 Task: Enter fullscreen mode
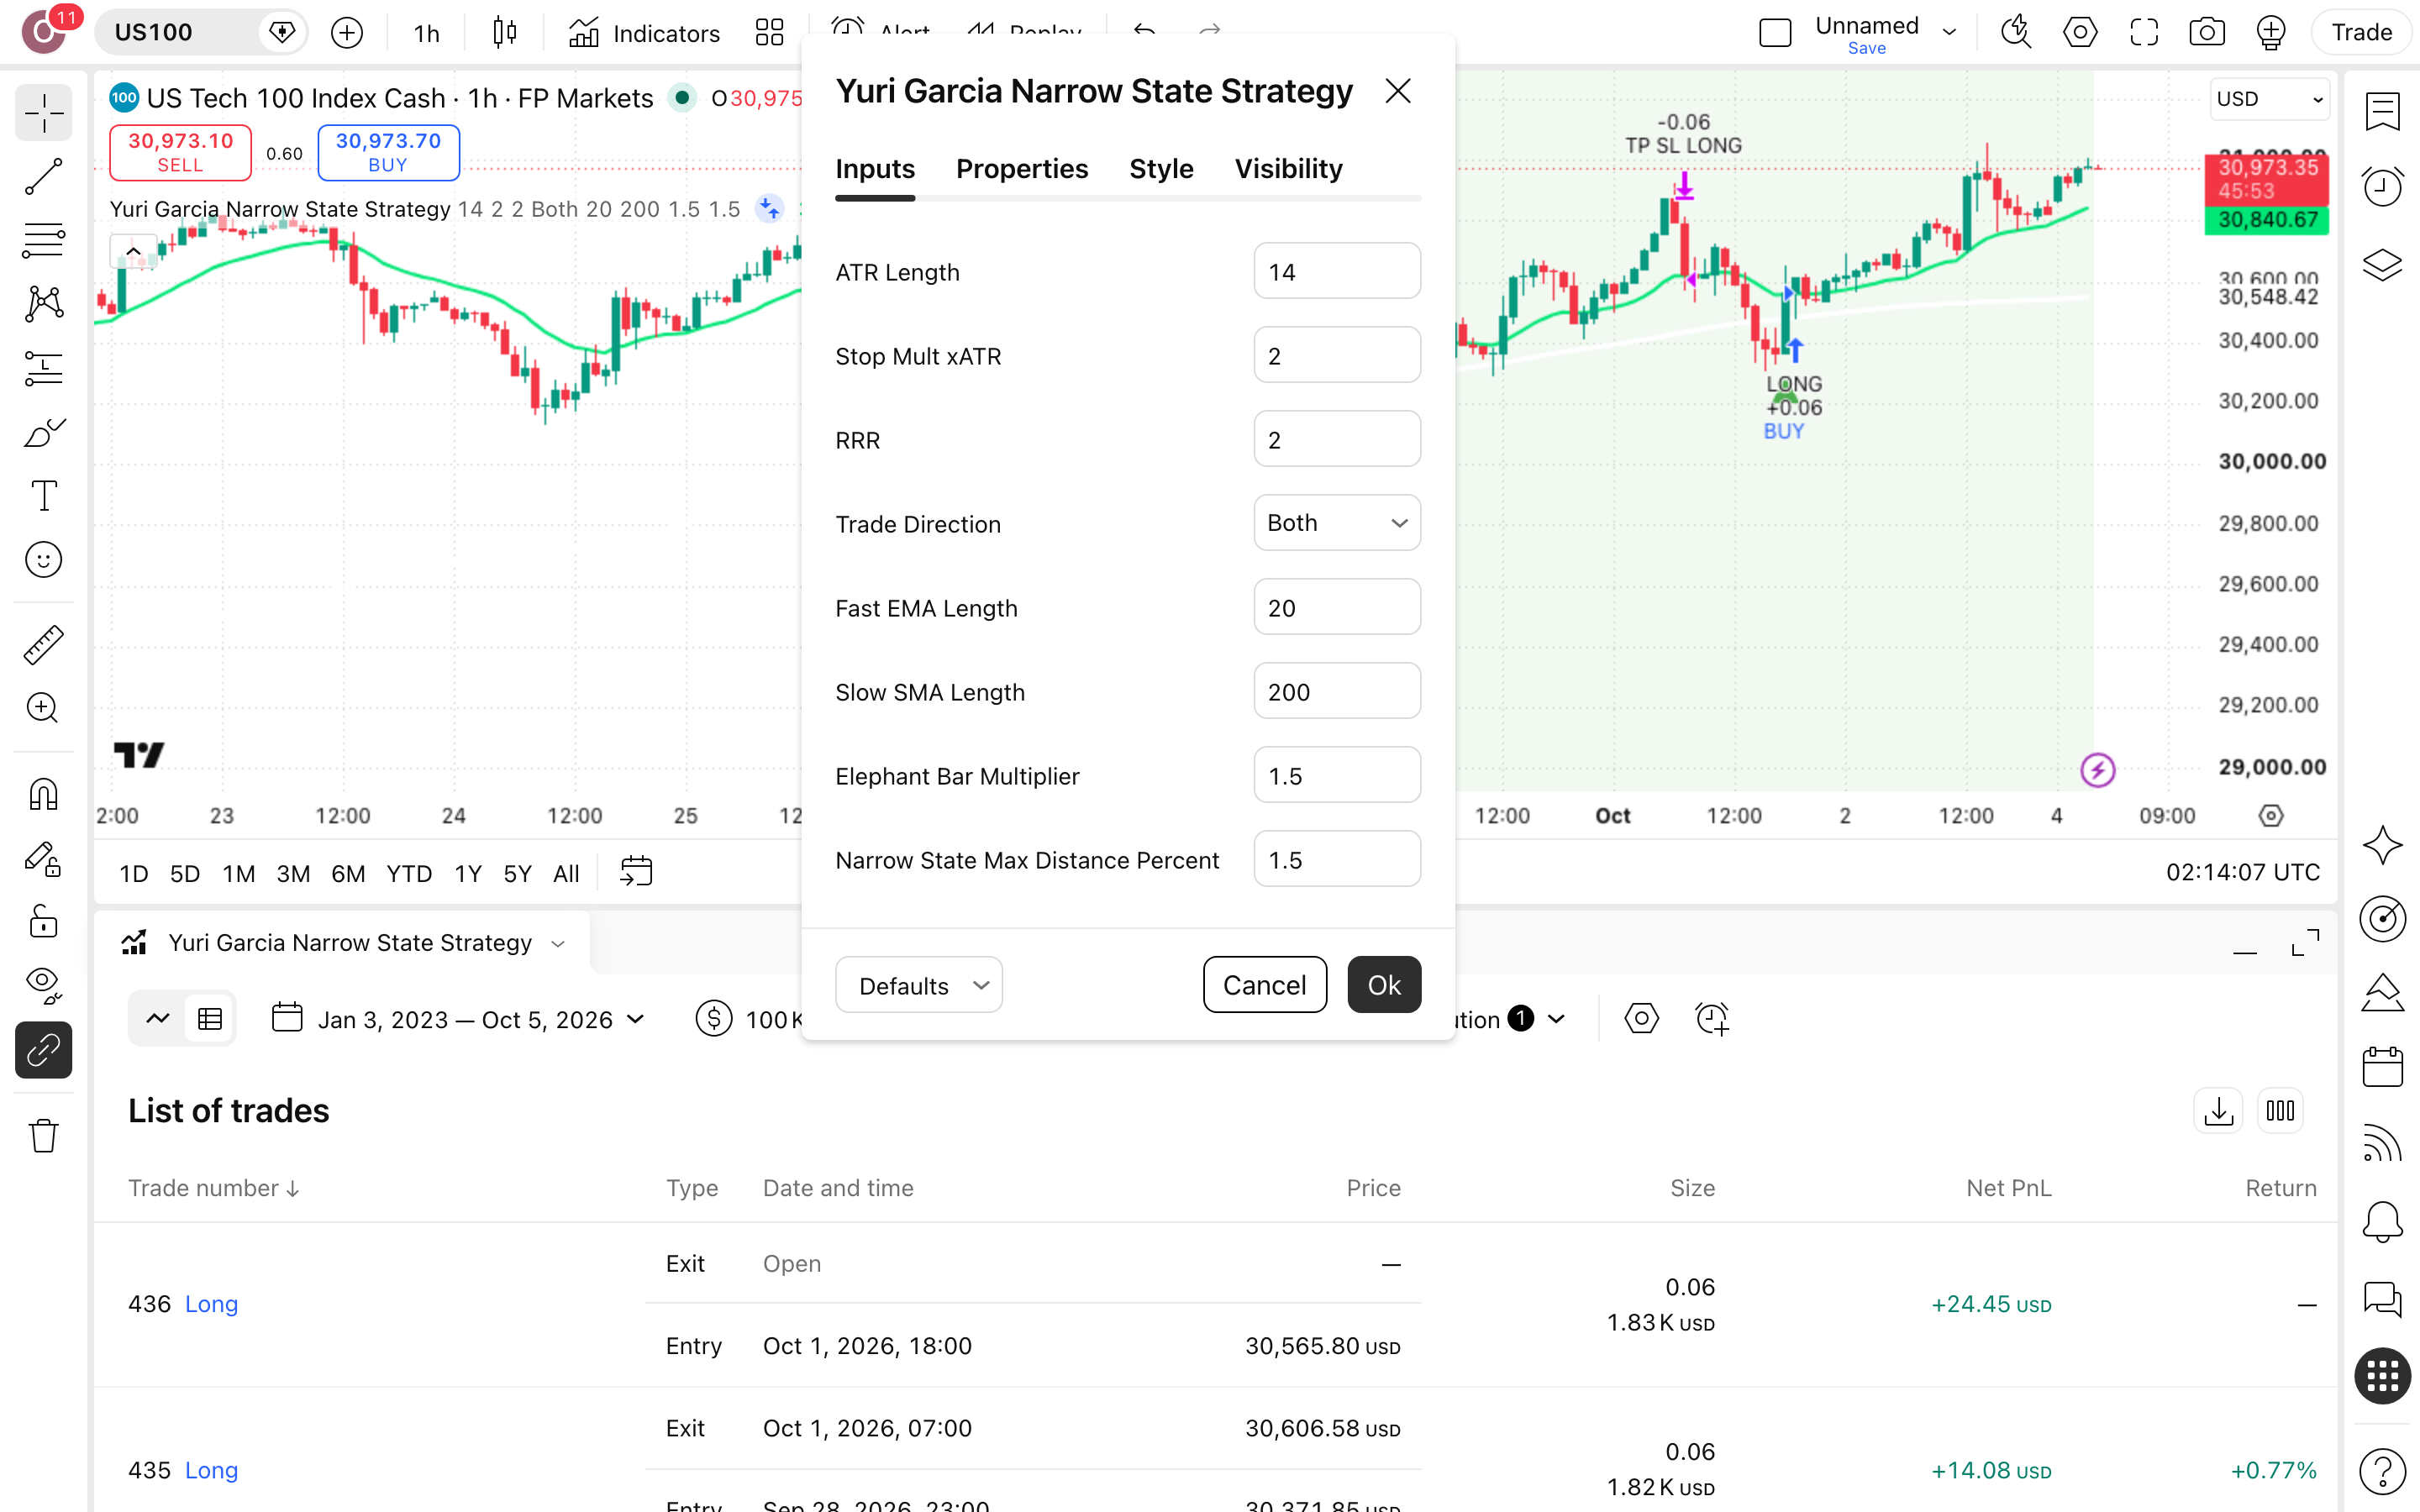(2143, 33)
